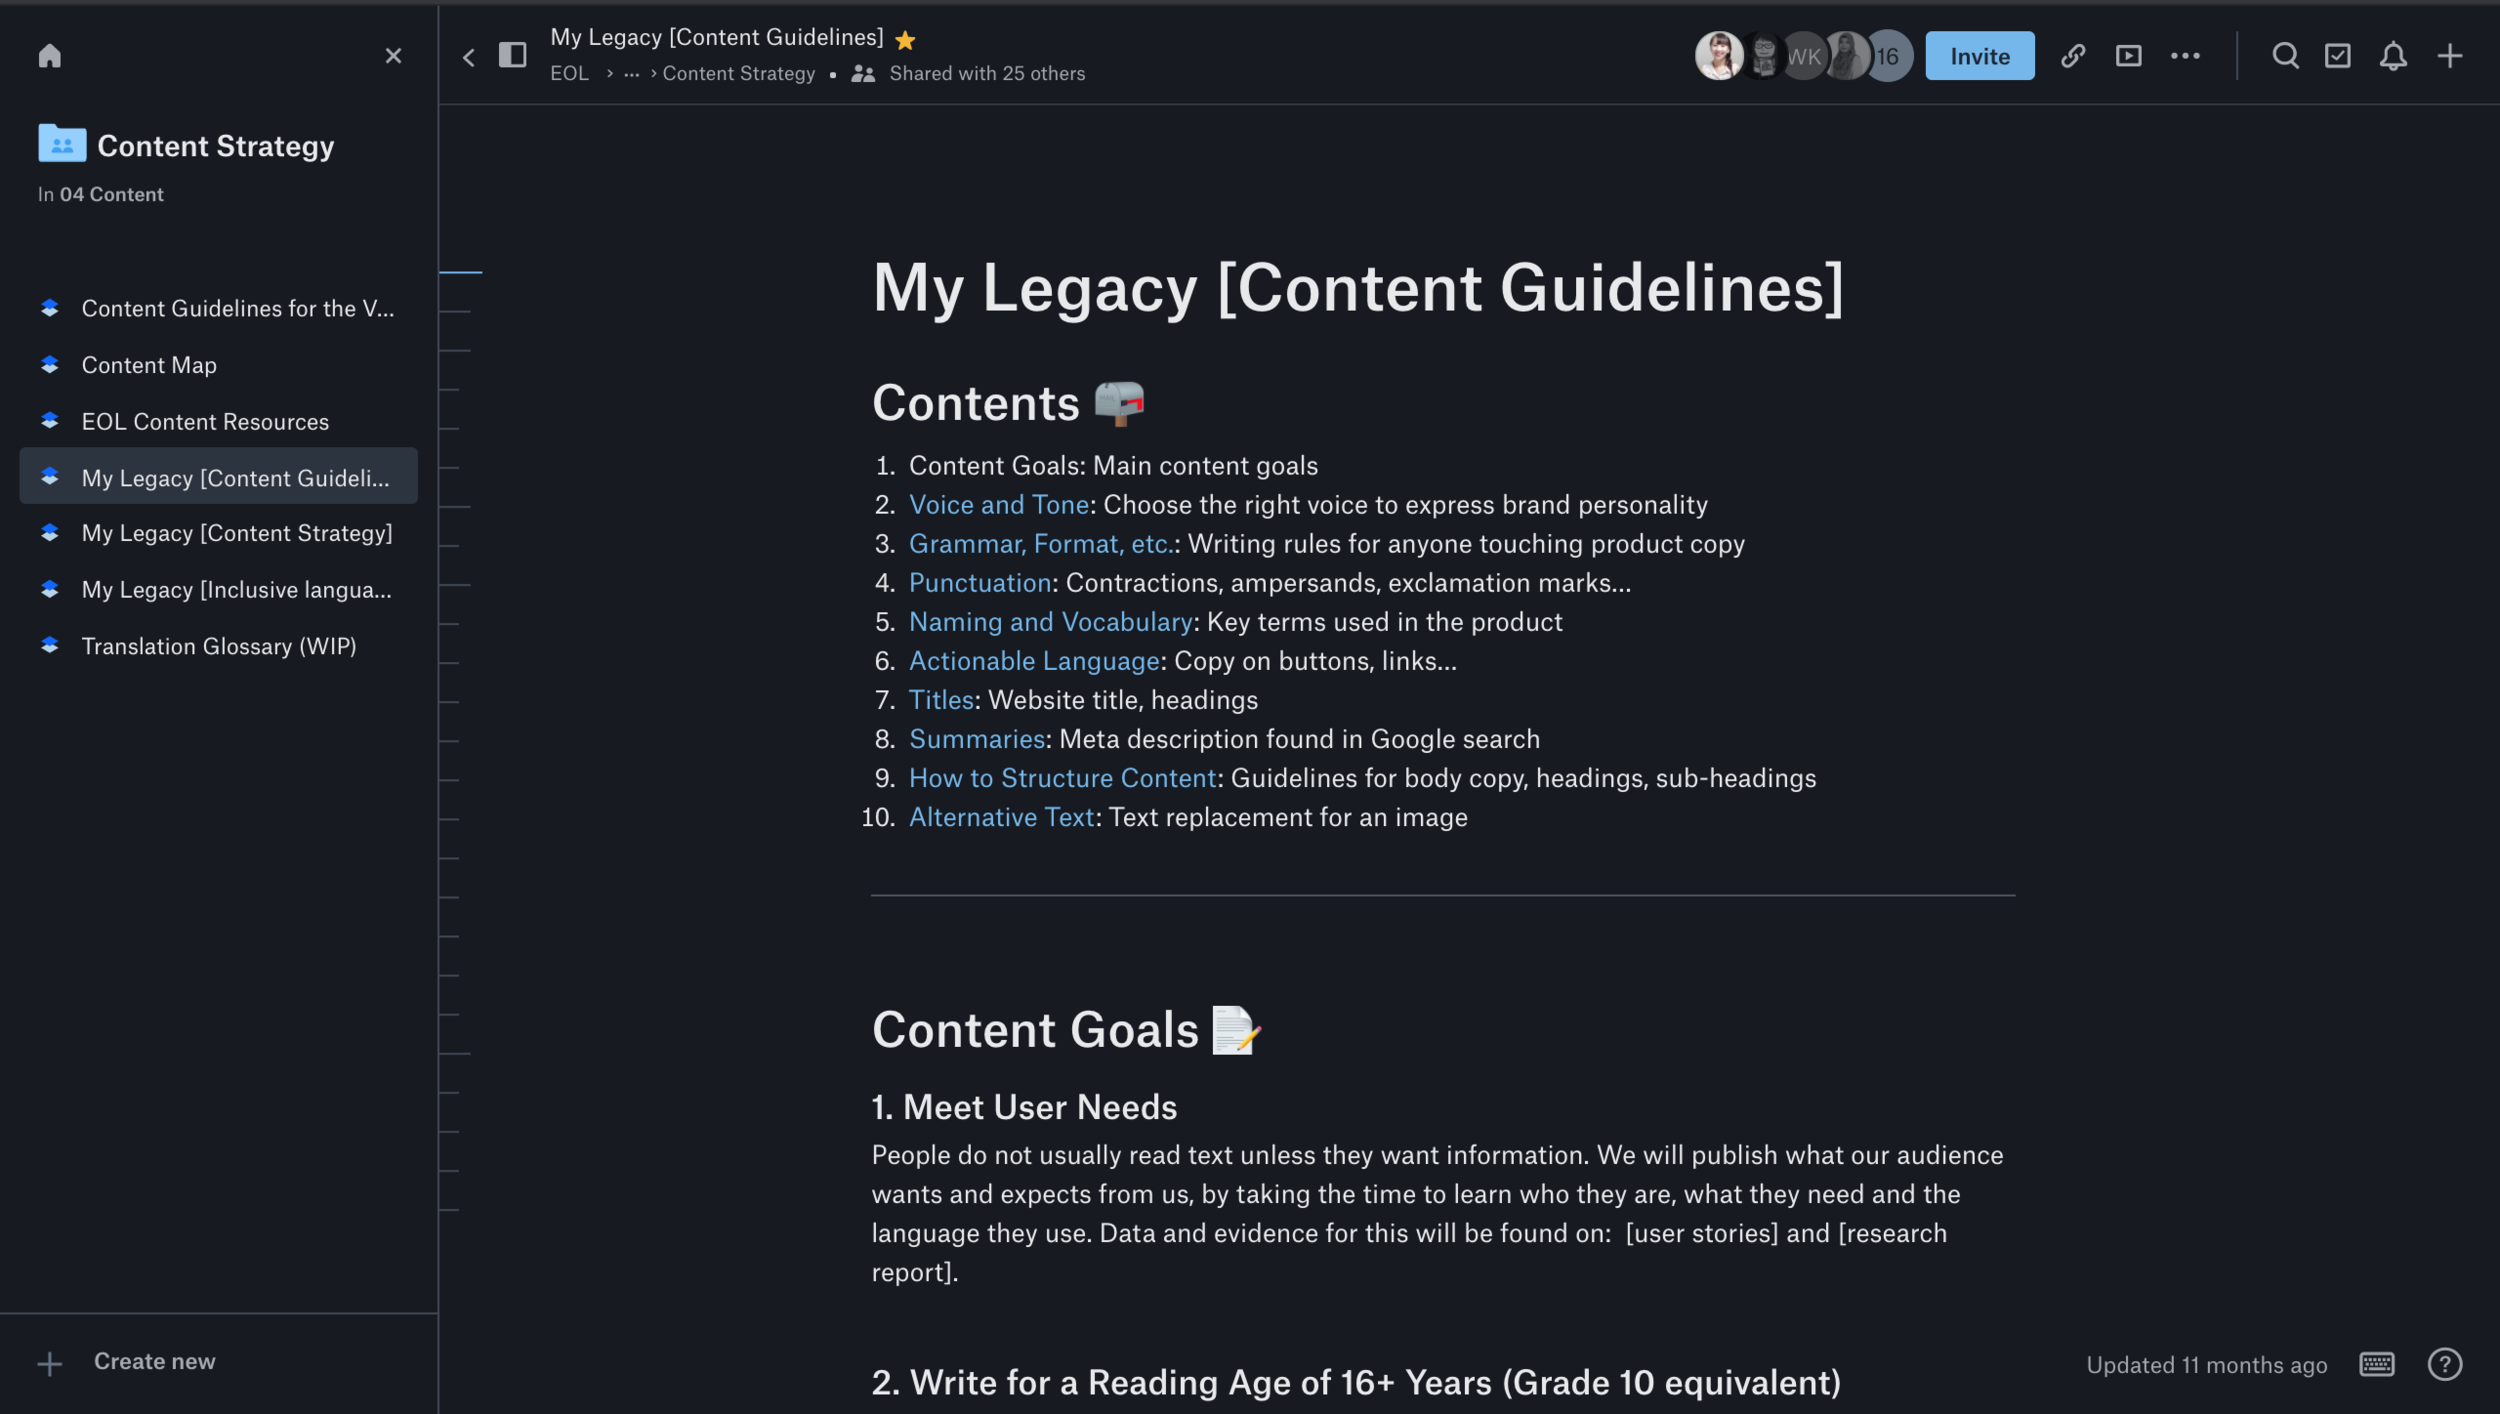Viewport: 2500px width, 1414px height.
Task: Jump to Punctuation section link
Action: point(979,583)
